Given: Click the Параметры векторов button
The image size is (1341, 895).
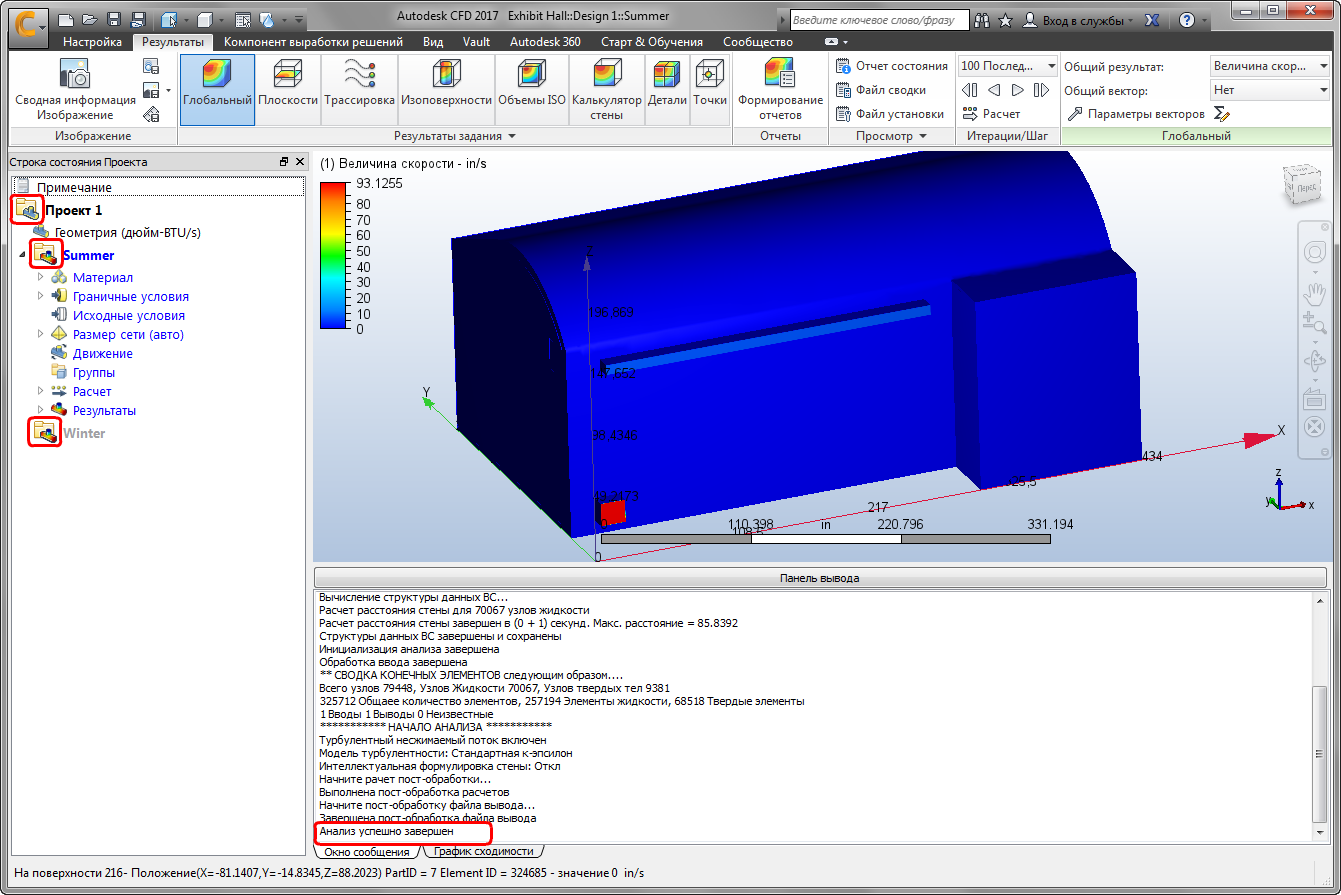Looking at the screenshot, I should click(1136, 114).
